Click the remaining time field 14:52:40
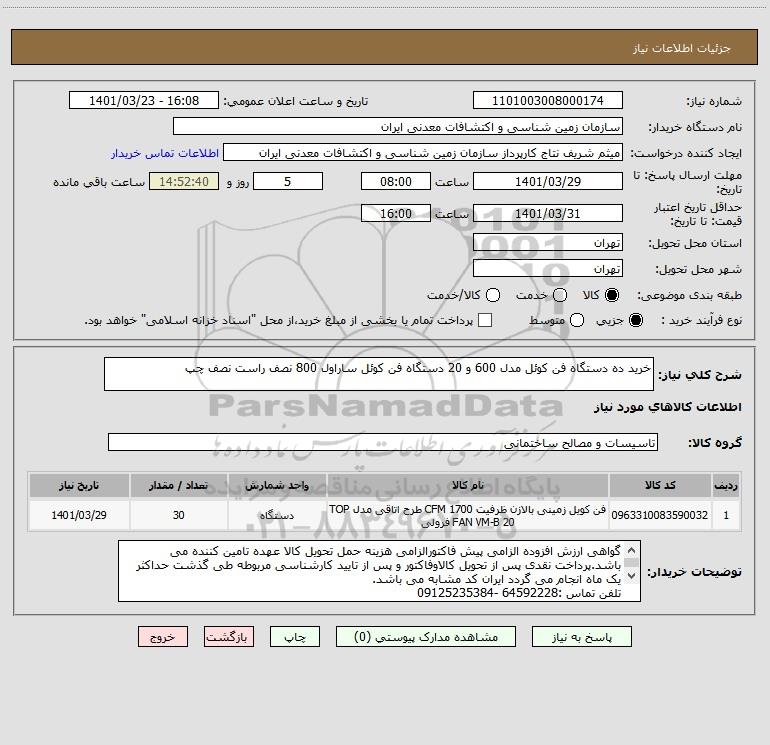Viewport: 770px width, 745px height. [x=184, y=182]
